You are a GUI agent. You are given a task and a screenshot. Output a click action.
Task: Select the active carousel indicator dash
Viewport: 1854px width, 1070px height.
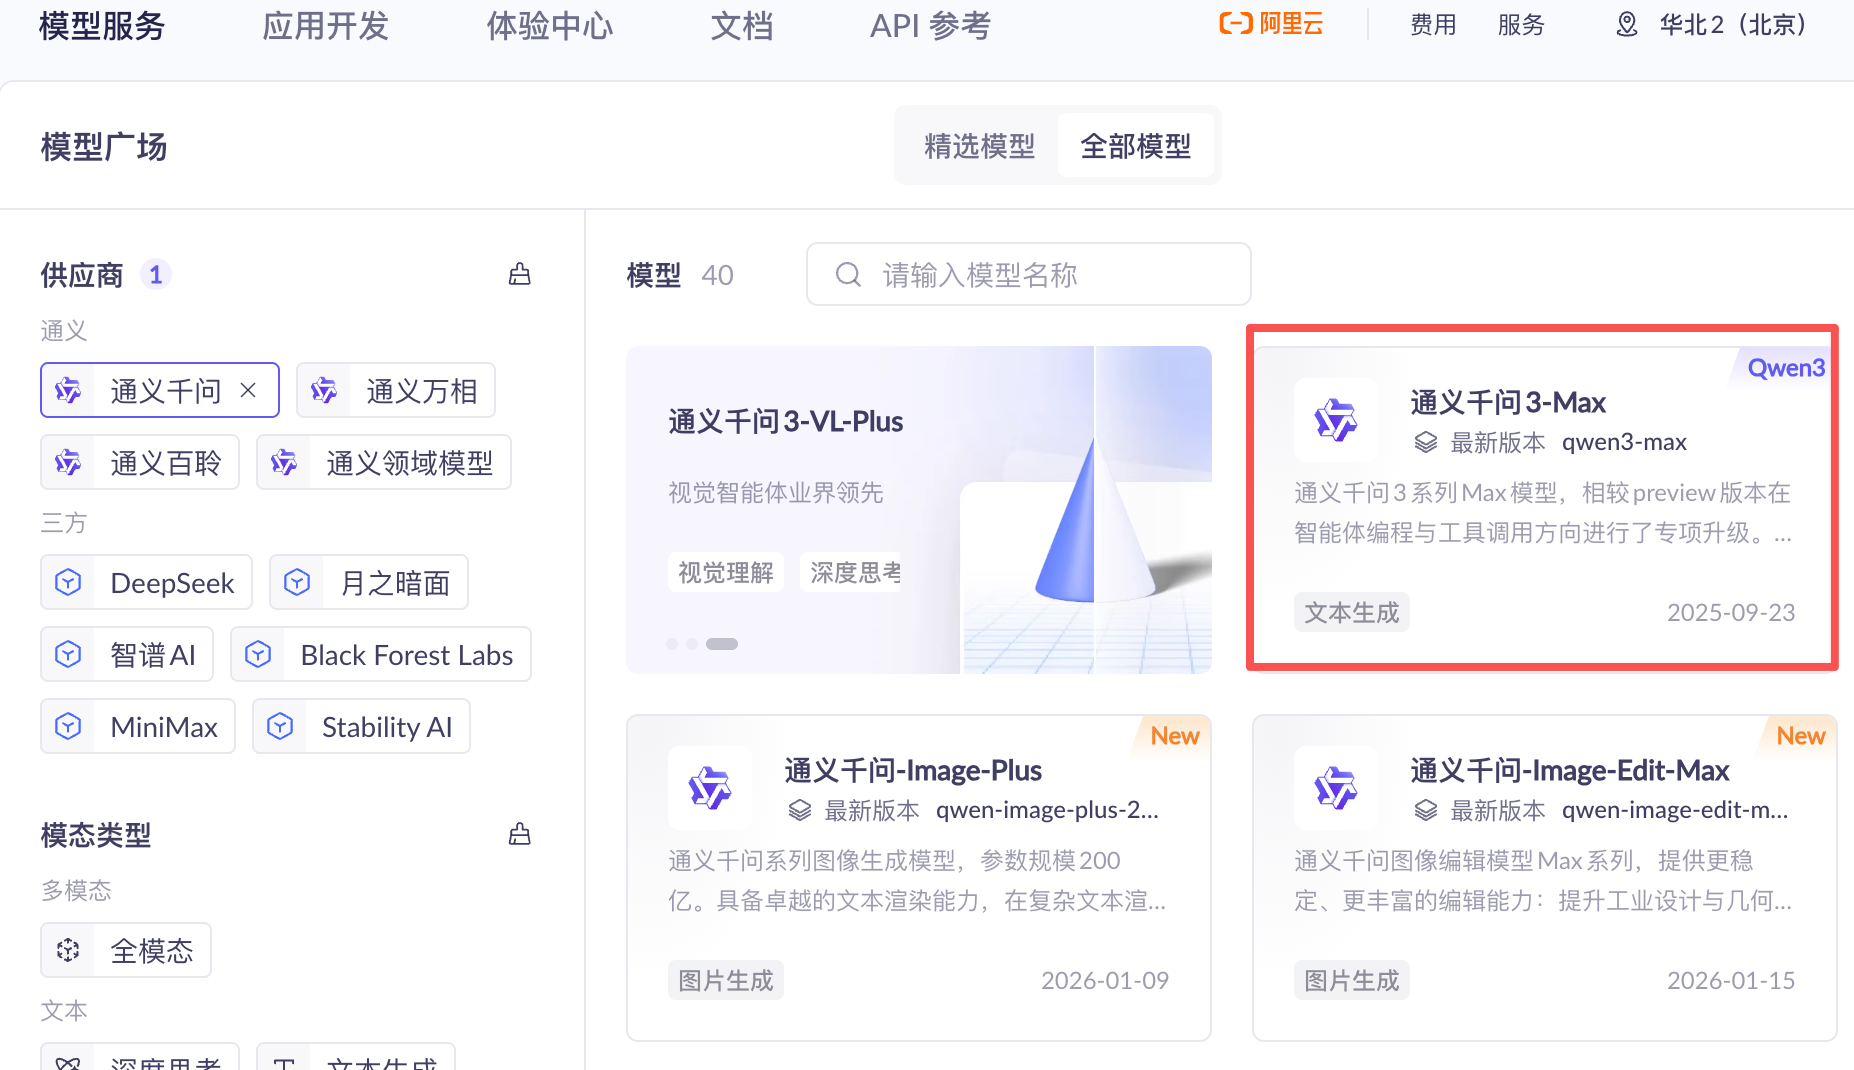click(x=722, y=644)
